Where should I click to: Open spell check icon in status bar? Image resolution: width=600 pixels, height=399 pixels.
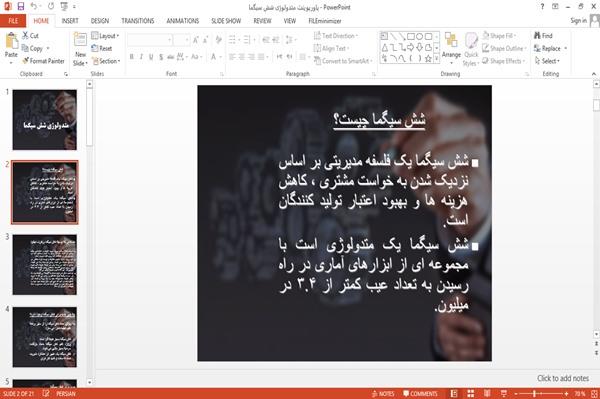tap(46, 394)
